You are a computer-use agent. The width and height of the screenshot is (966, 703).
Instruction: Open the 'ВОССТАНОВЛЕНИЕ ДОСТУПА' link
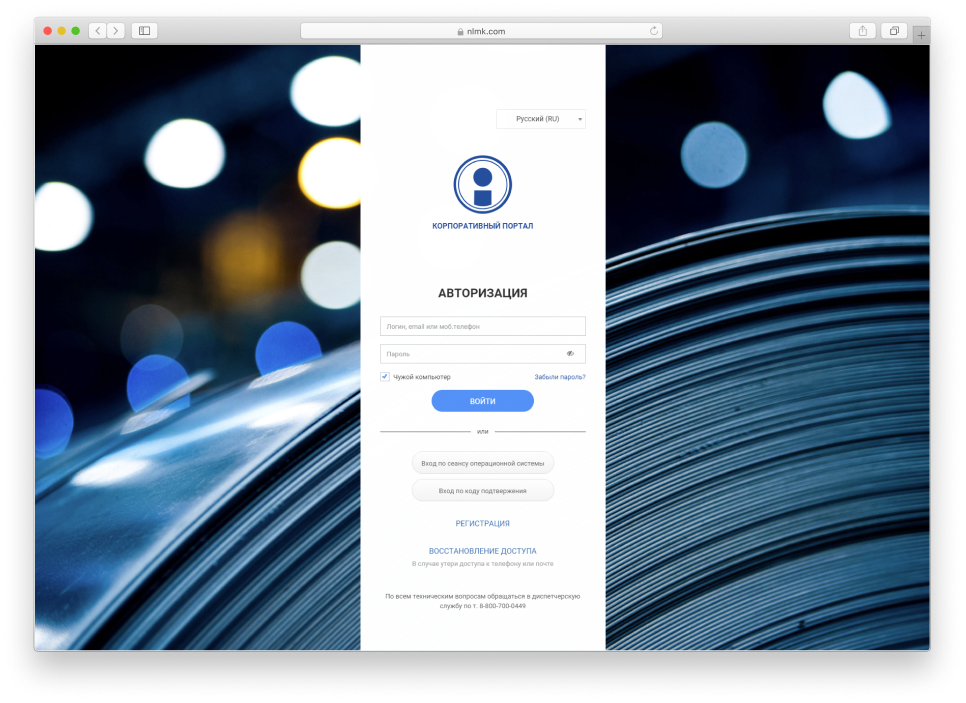click(482, 551)
